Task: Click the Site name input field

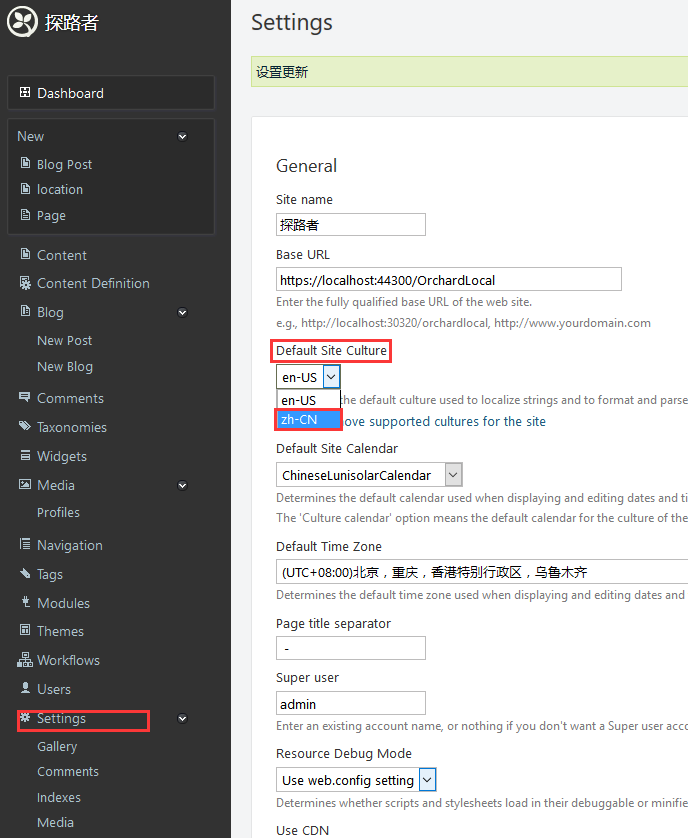Action: pyautogui.click(x=351, y=224)
